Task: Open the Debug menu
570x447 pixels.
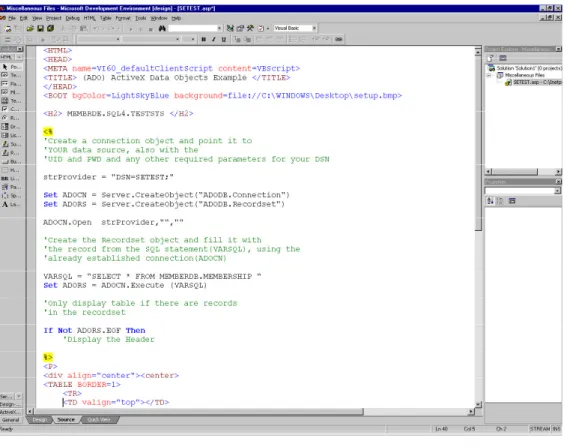Action: pos(73,18)
